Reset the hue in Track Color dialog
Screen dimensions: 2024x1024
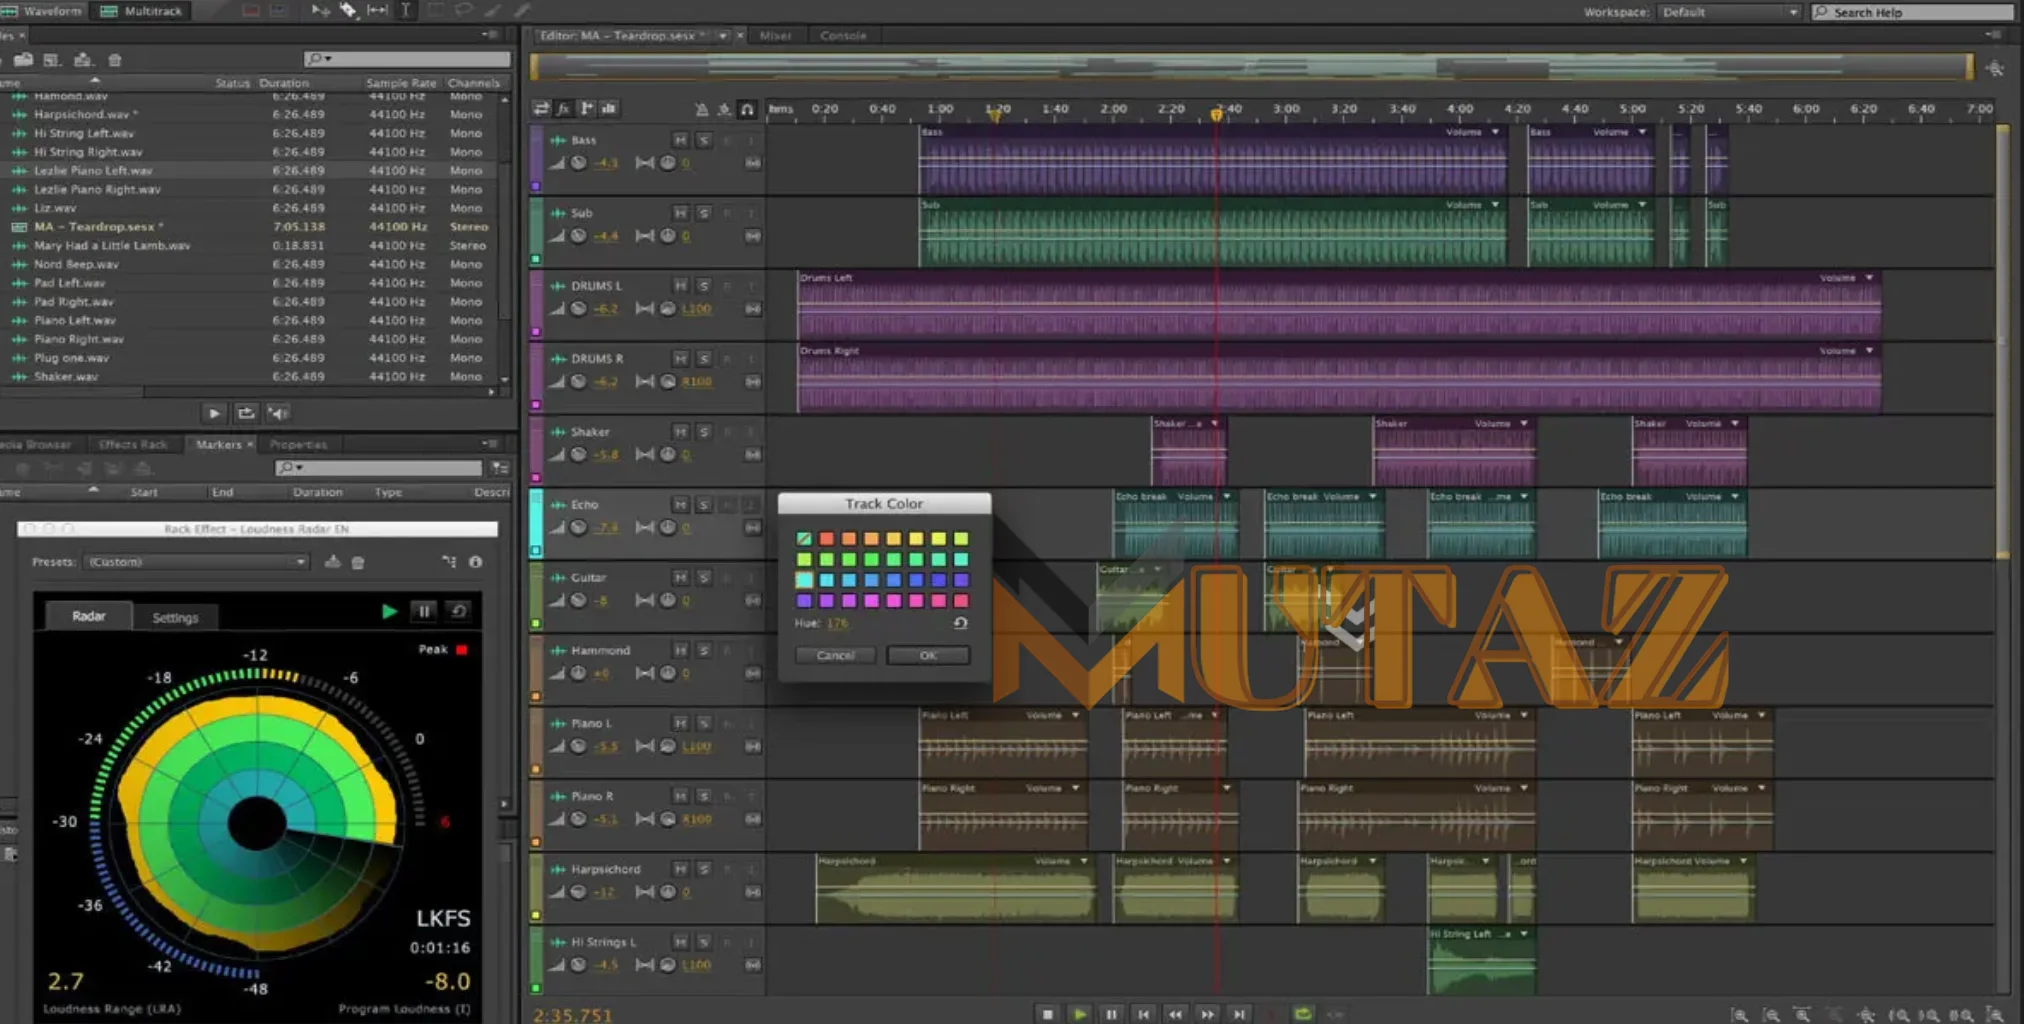(960, 623)
